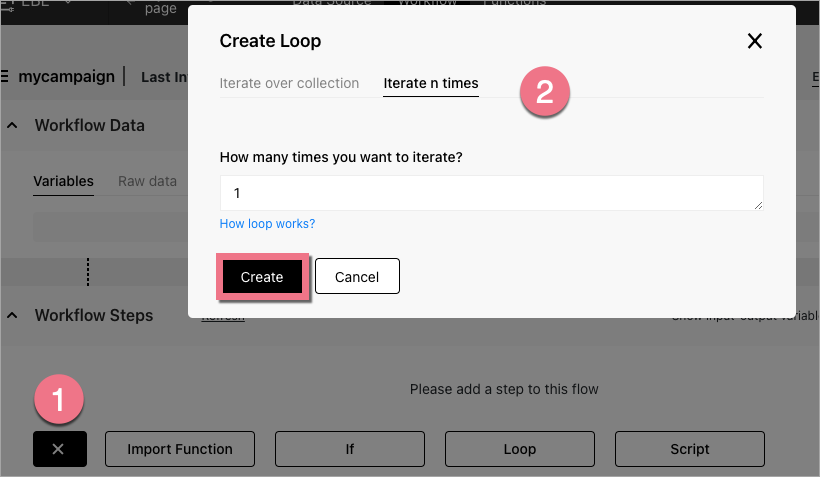The width and height of the screenshot is (820, 477).
Task: Cancel the loop creation
Action: coord(357,277)
